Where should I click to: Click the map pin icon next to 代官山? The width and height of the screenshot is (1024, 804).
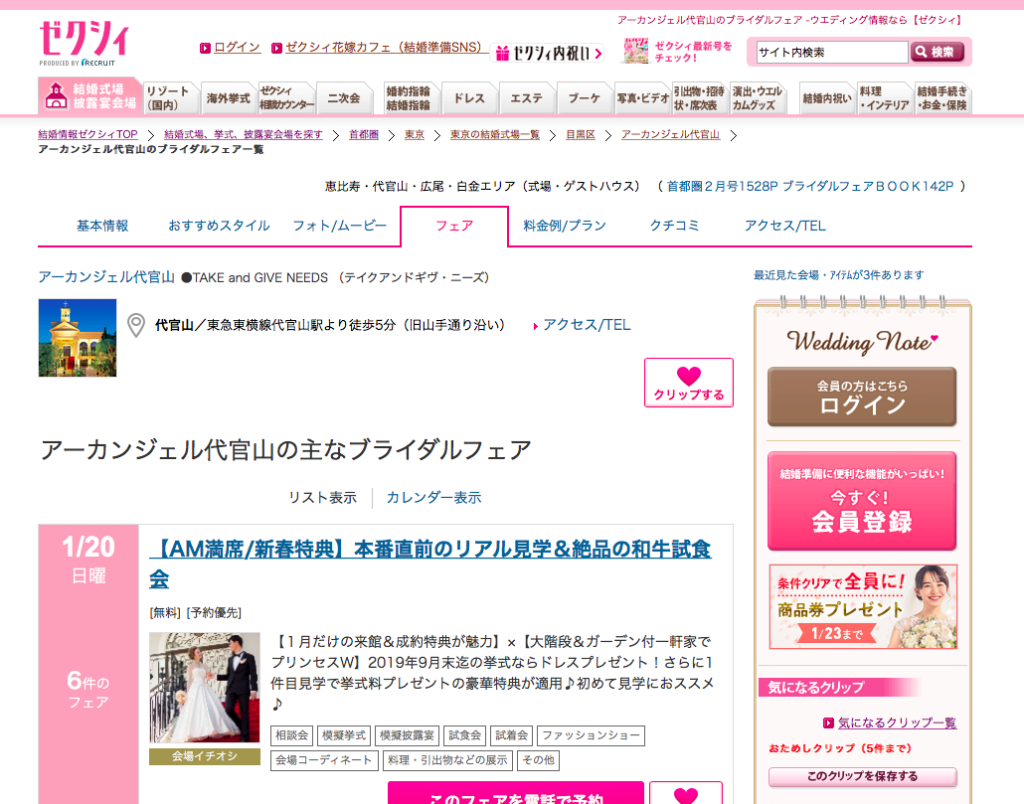(136, 325)
